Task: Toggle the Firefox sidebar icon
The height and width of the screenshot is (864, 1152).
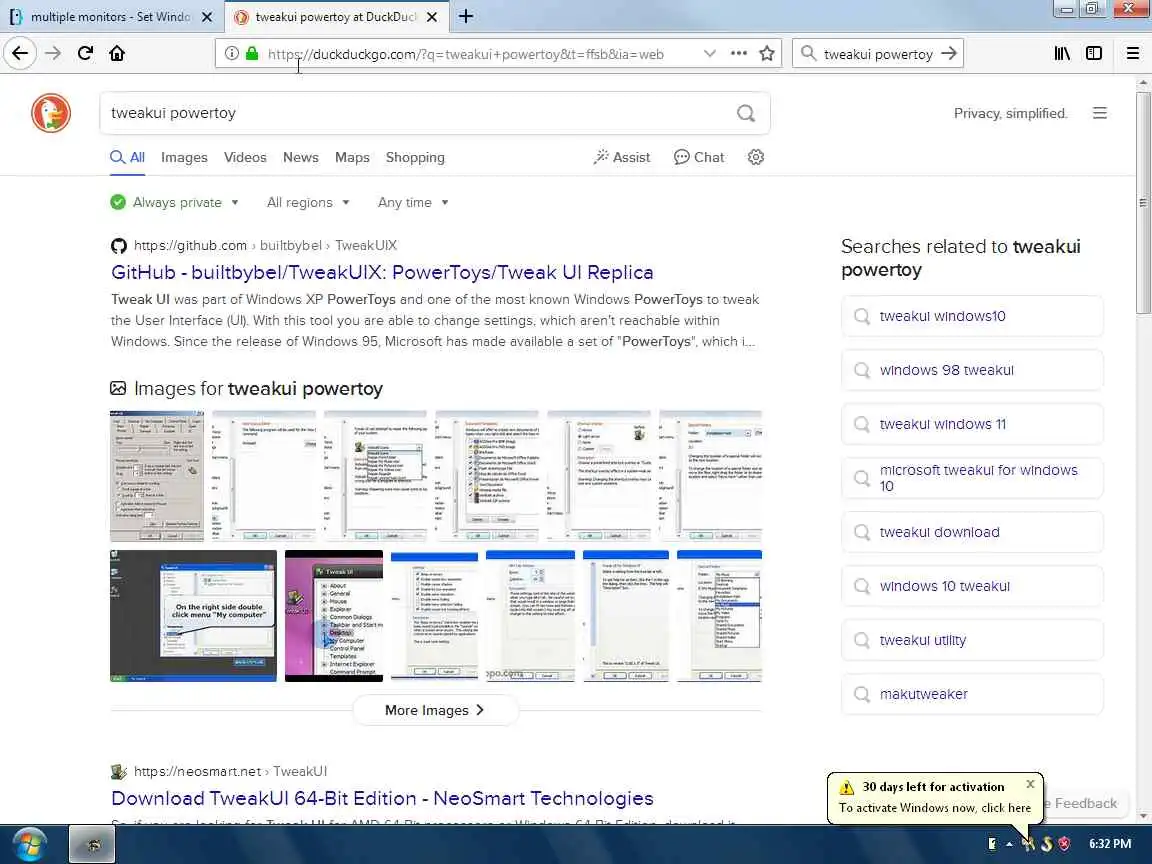Action: (1094, 53)
